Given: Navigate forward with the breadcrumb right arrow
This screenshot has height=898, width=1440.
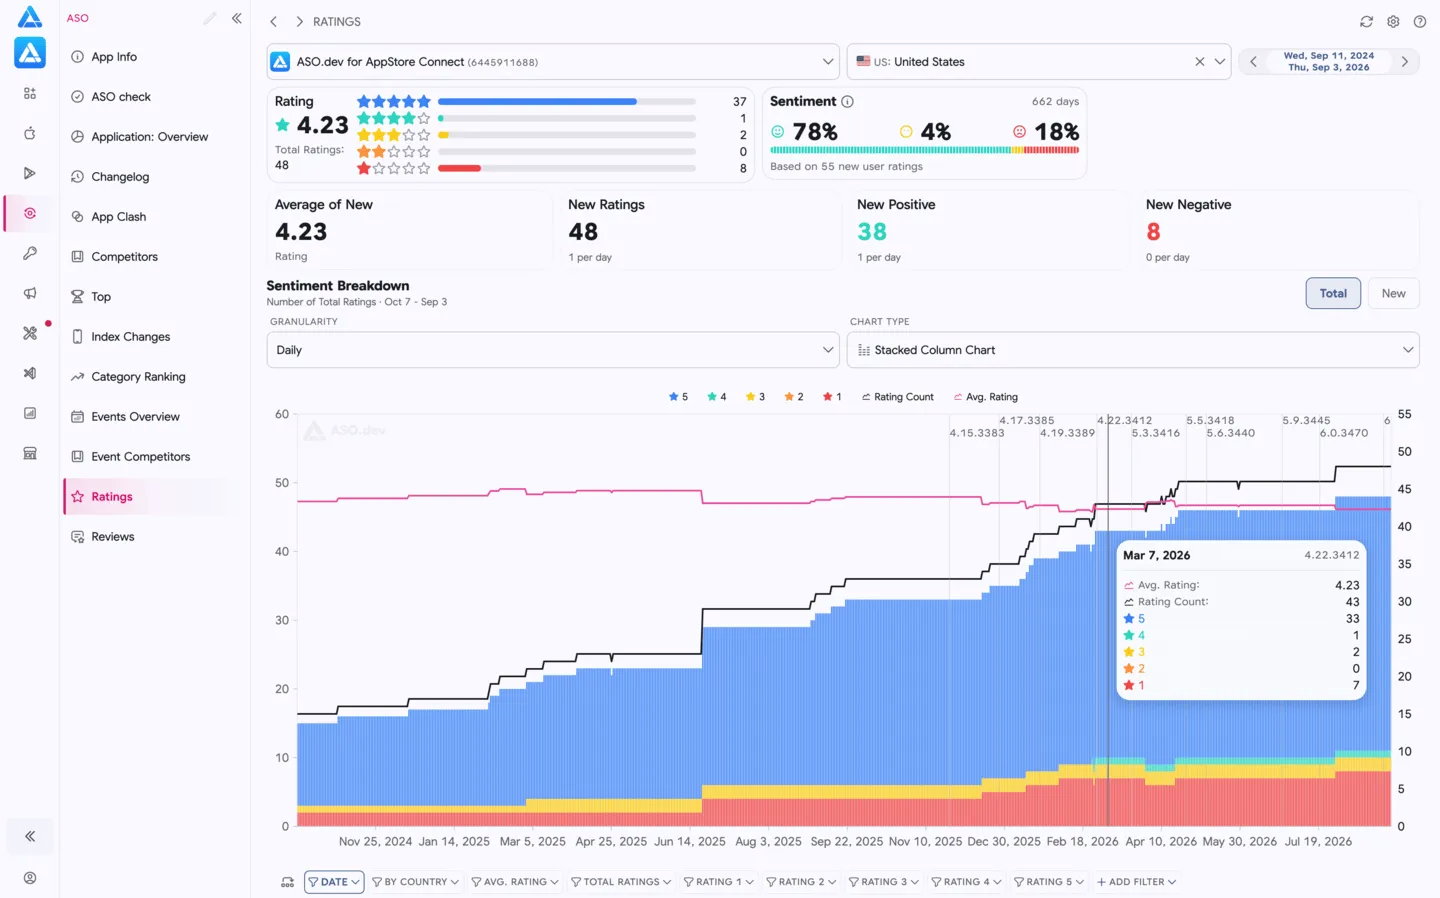Looking at the screenshot, I should [299, 21].
